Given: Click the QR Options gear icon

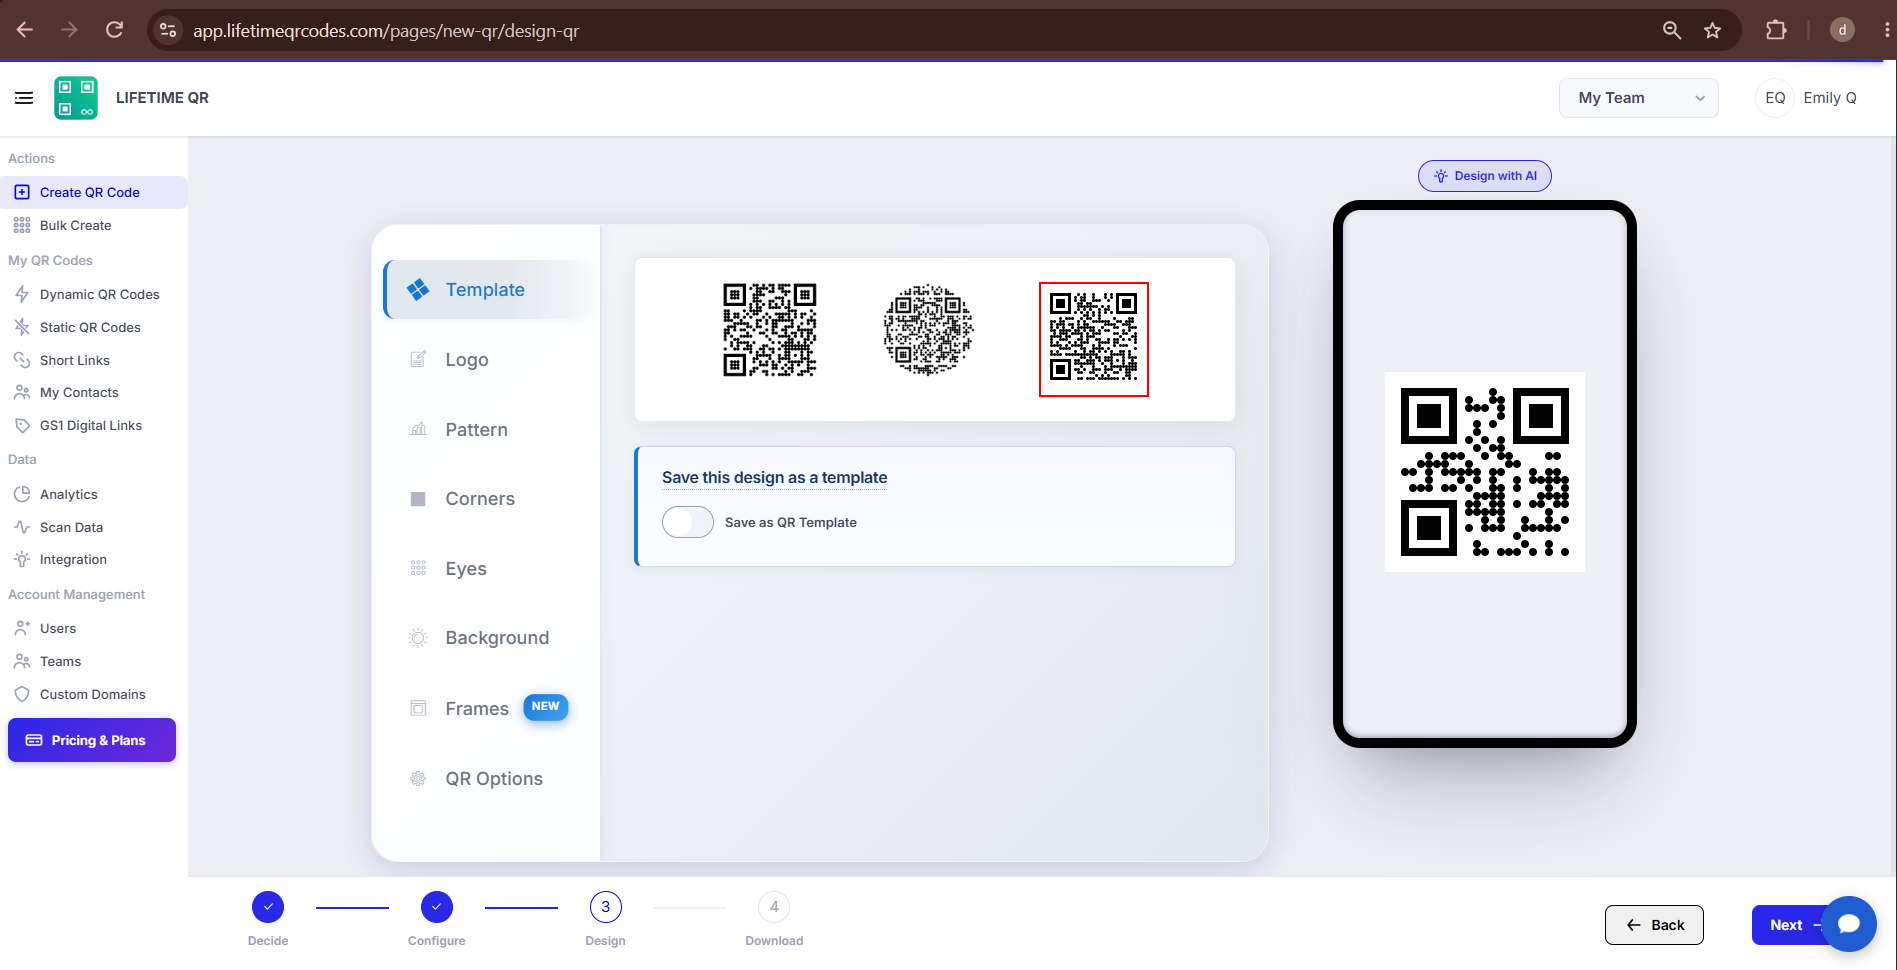Looking at the screenshot, I should (x=419, y=778).
